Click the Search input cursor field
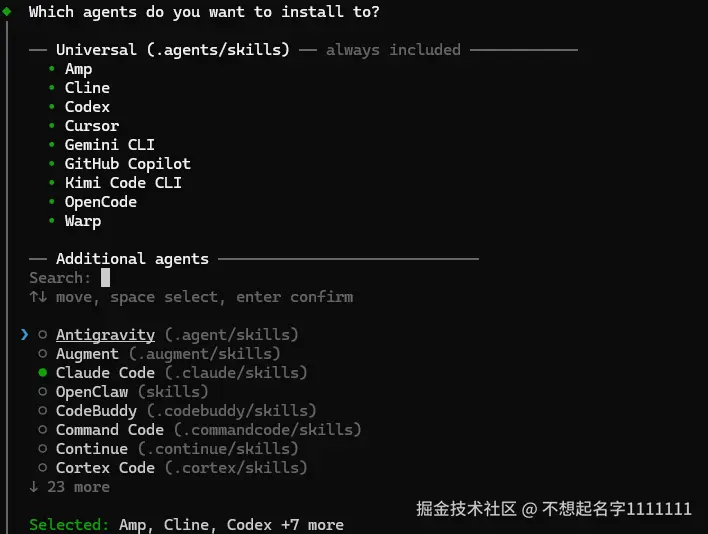Image resolution: width=708 pixels, height=534 pixels. (x=105, y=278)
